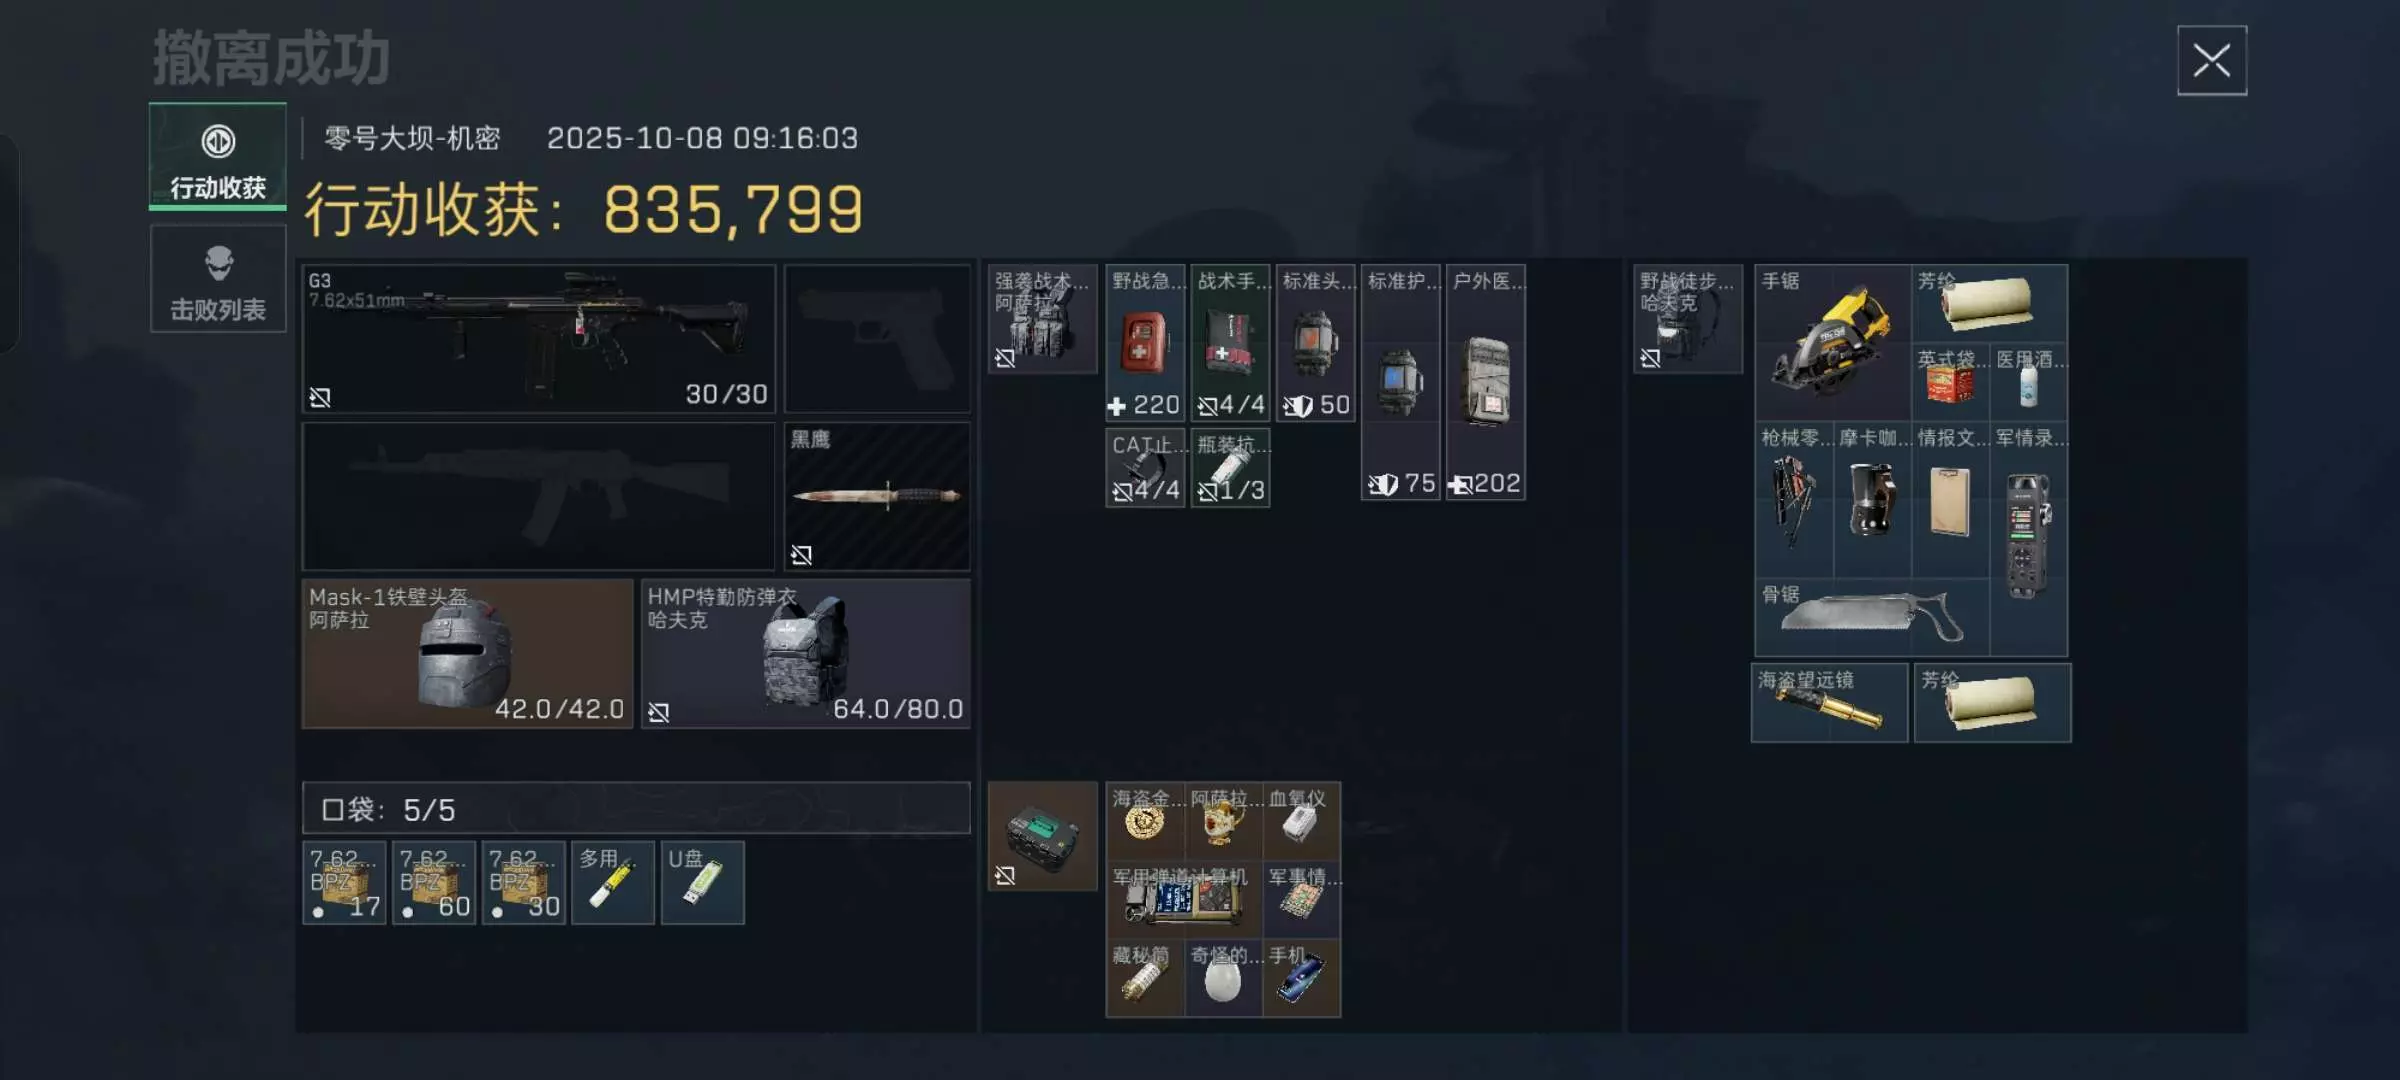Click the 户外医疗 pack showing 202
This screenshot has width=2400, height=1080.
1486,382
